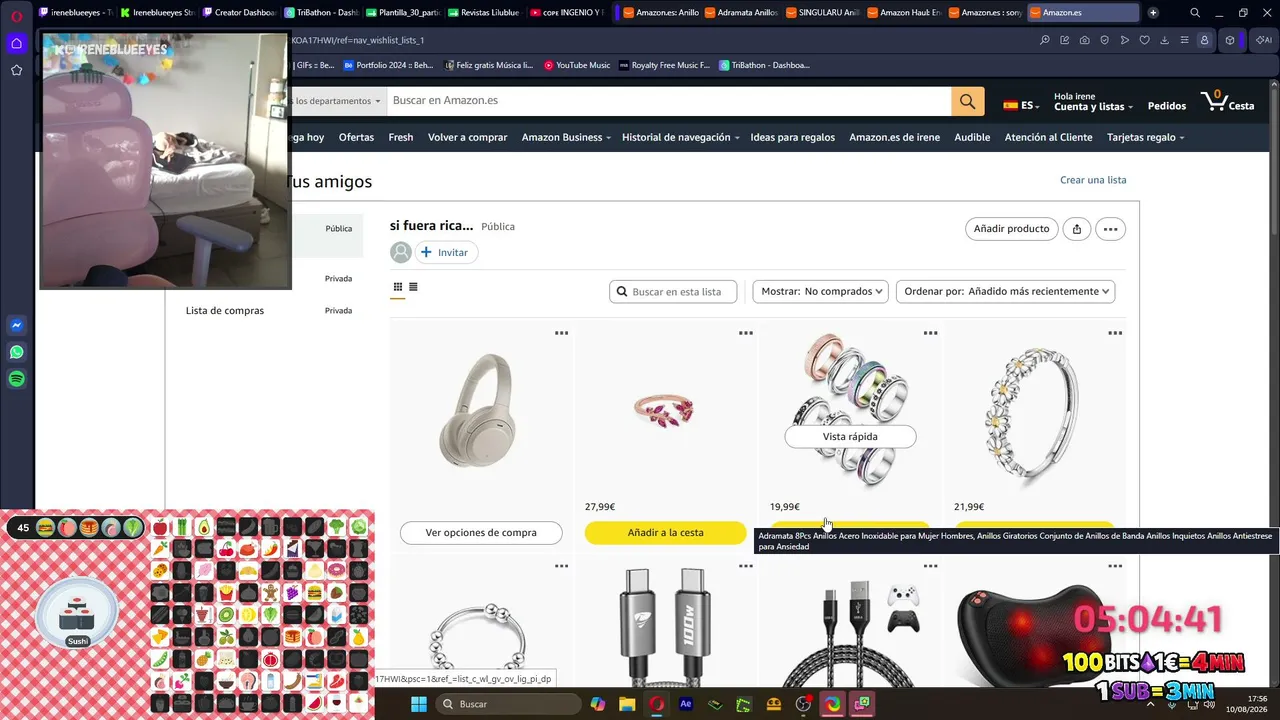Add the 27,99€ ring to the basket

tap(666, 533)
